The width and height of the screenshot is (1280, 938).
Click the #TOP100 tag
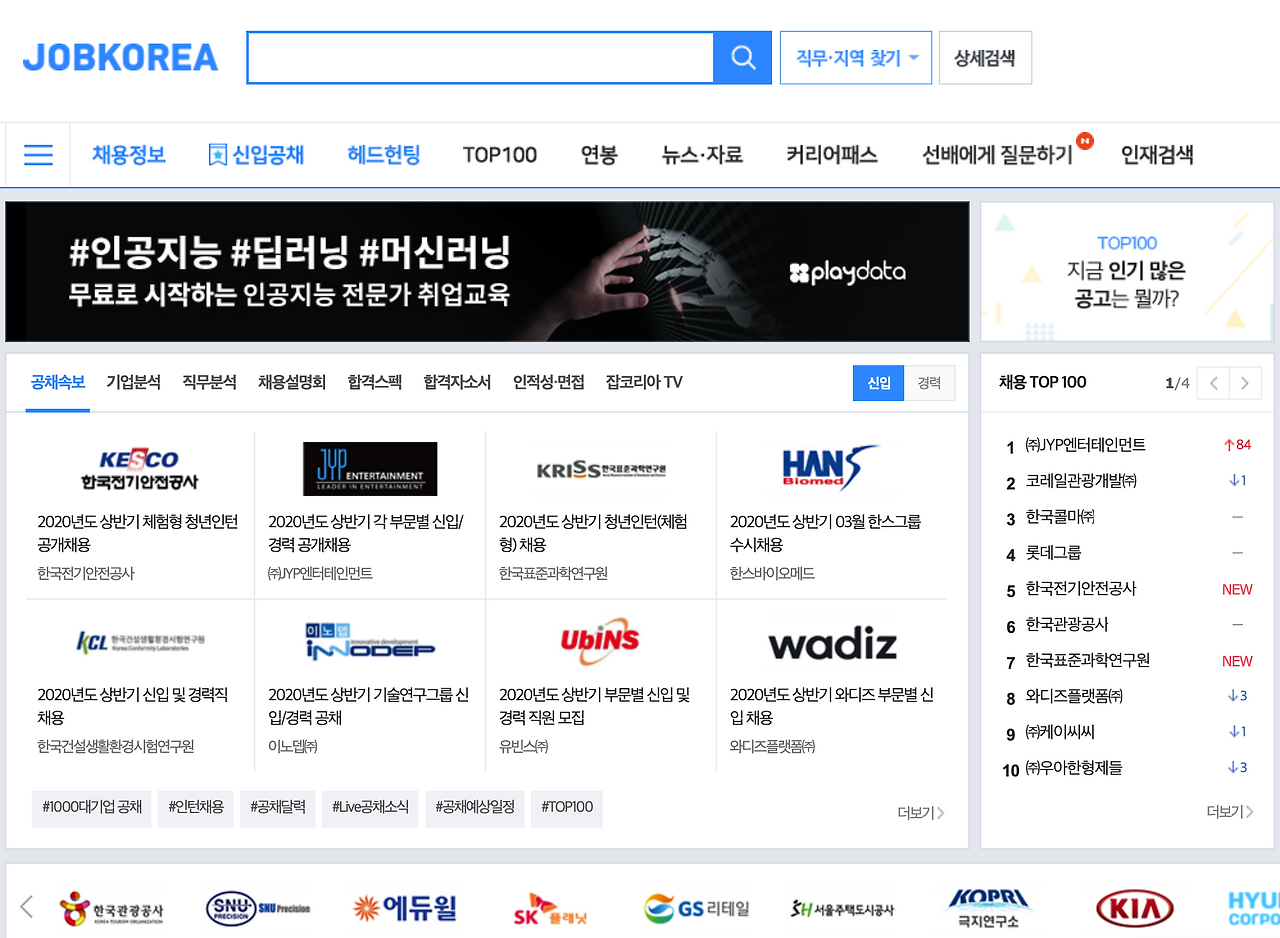pyautogui.click(x=567, y=808)
